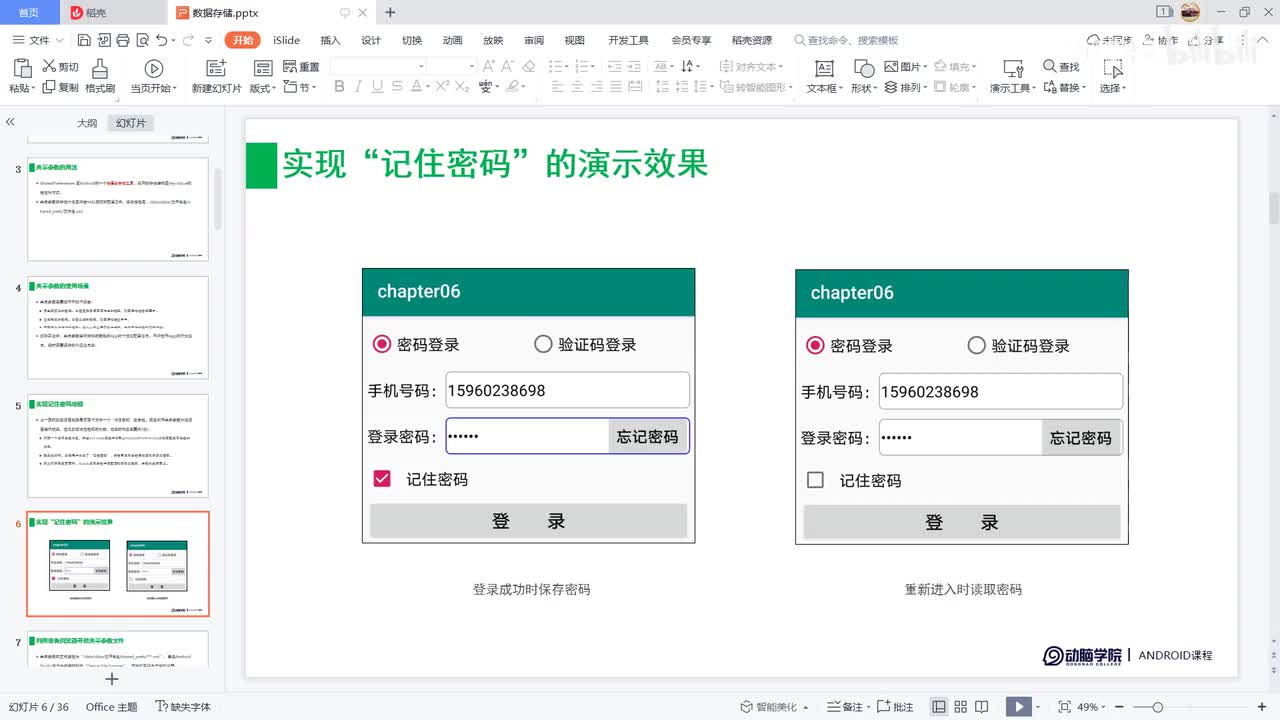This screenshot has width=1280, height=720.
Task: Click the decrease font size icon
Action: tap(508, 66)
